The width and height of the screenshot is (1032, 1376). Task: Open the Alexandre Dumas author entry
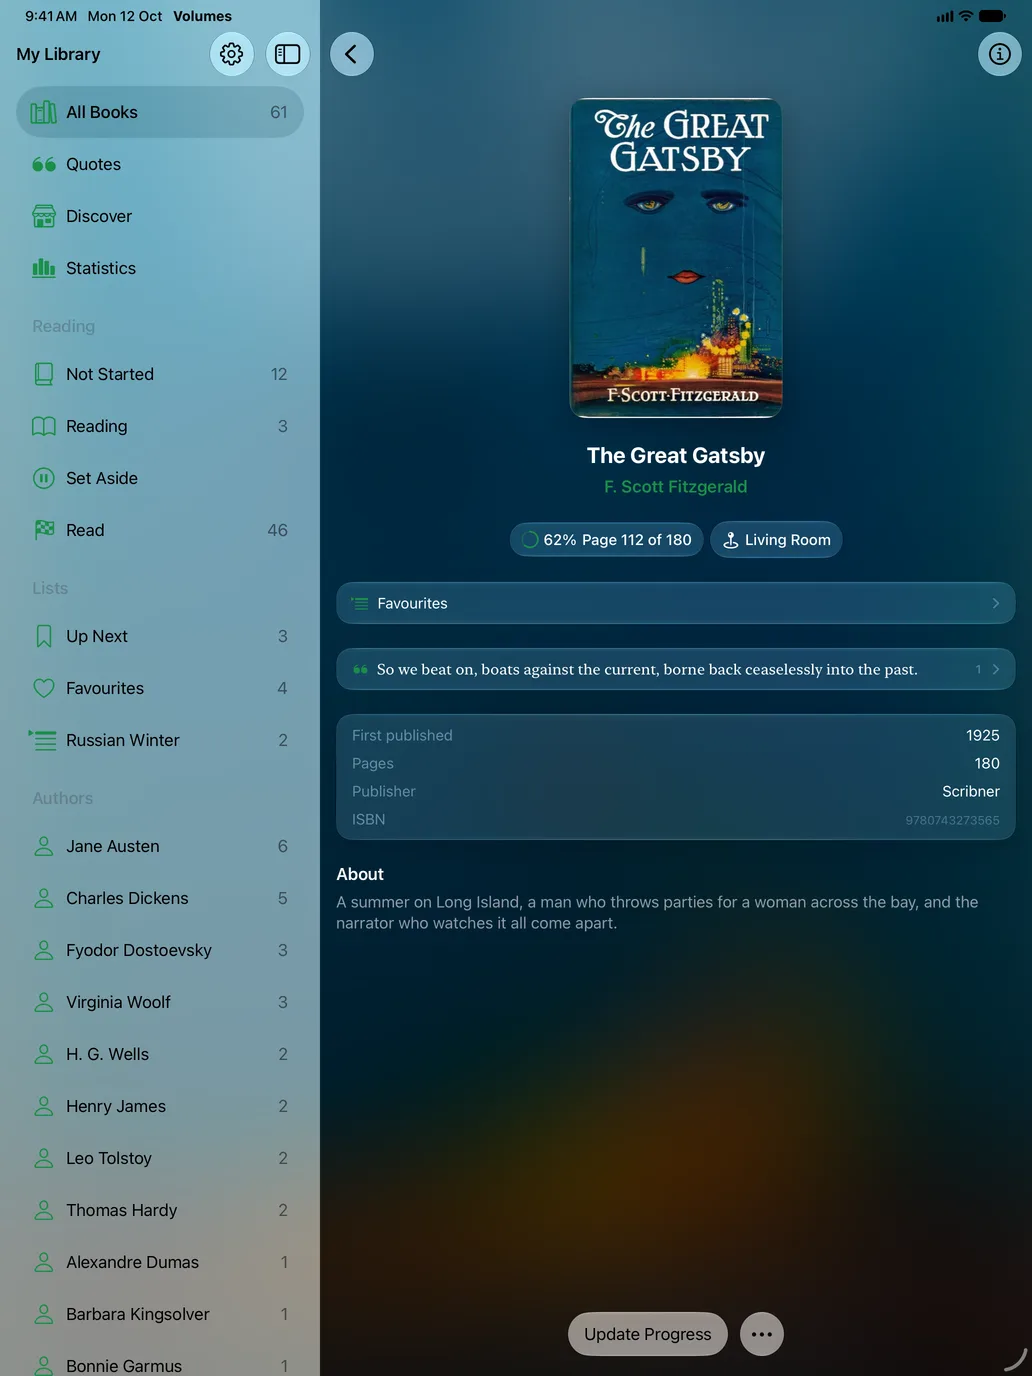(160, 1262)
